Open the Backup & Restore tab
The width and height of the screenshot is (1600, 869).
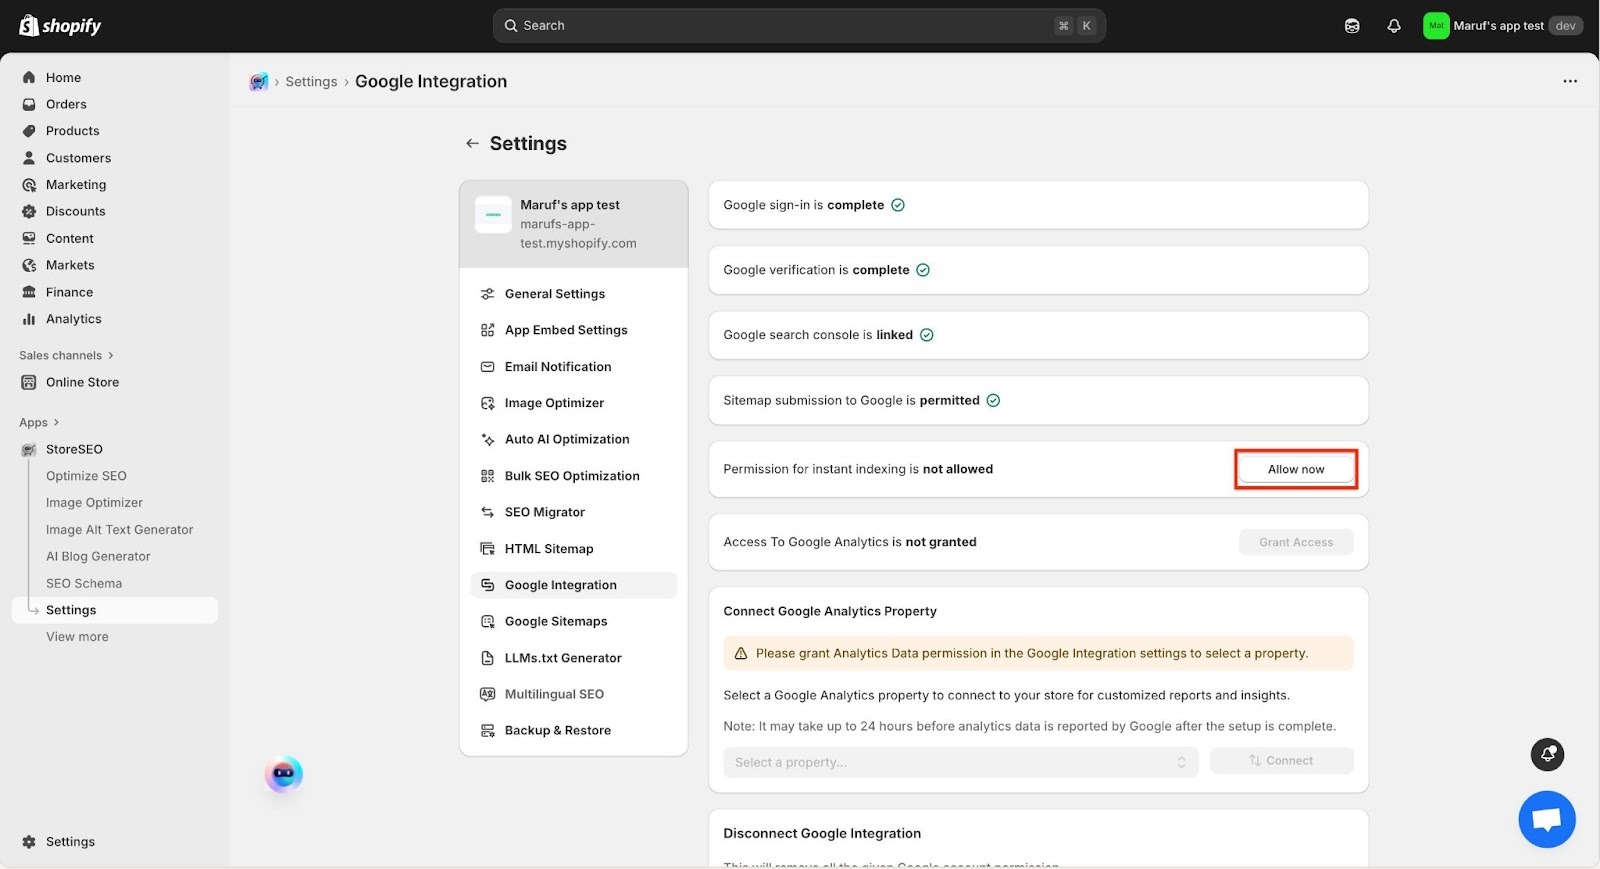click(x=574, y=731)
